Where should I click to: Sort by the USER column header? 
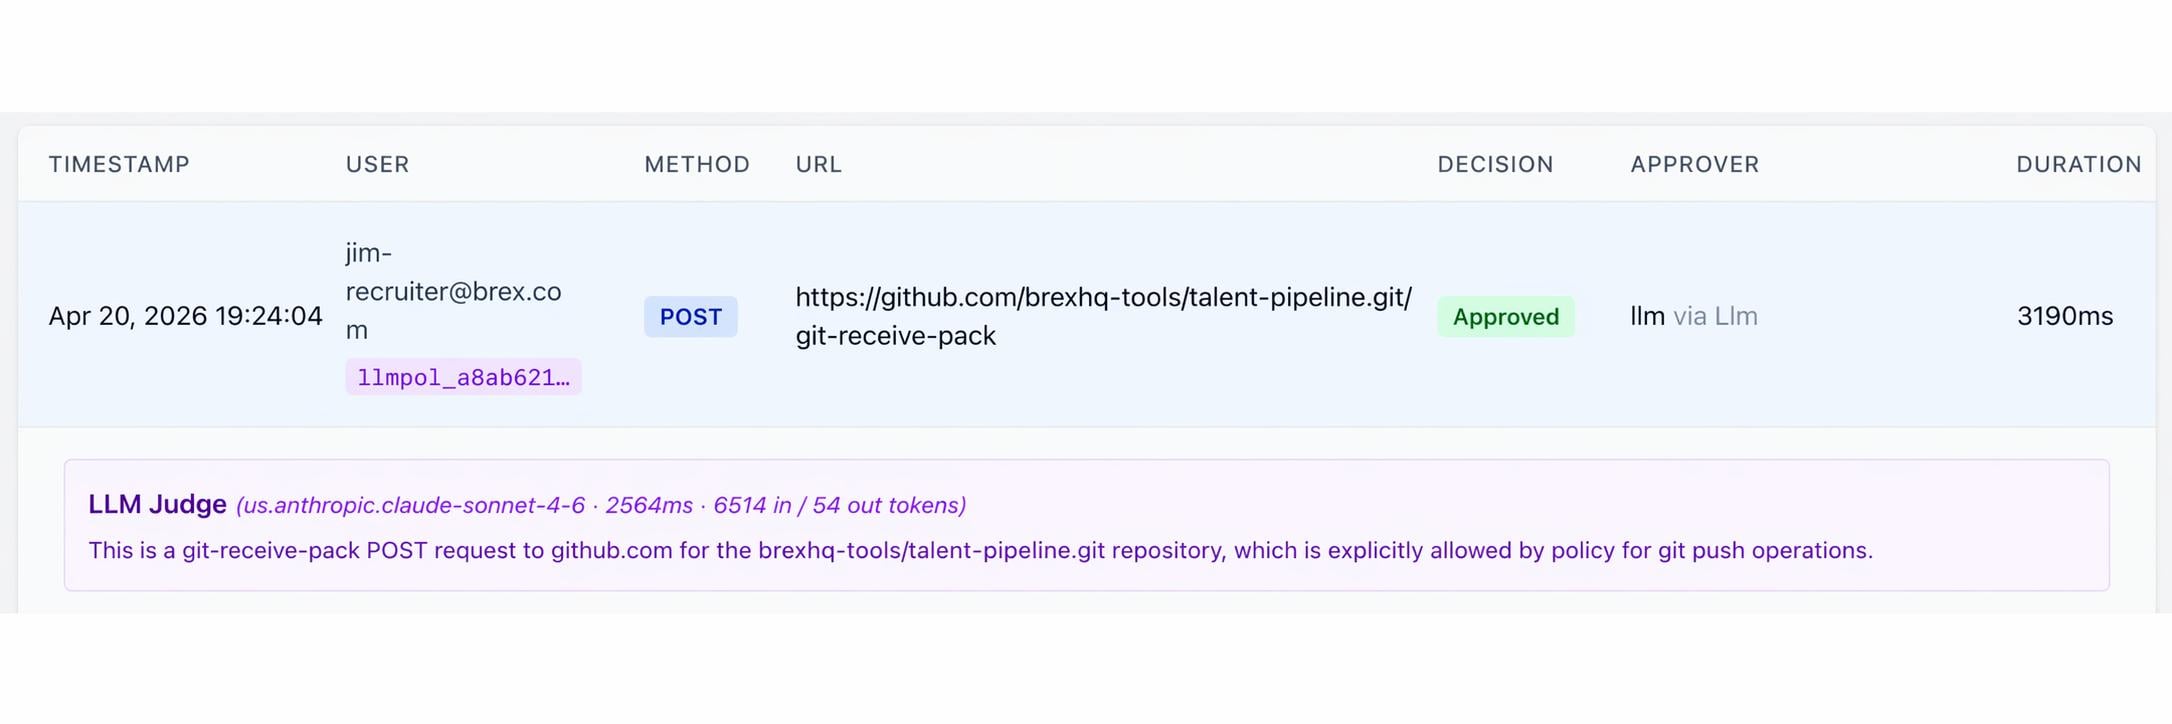(377, 164)
